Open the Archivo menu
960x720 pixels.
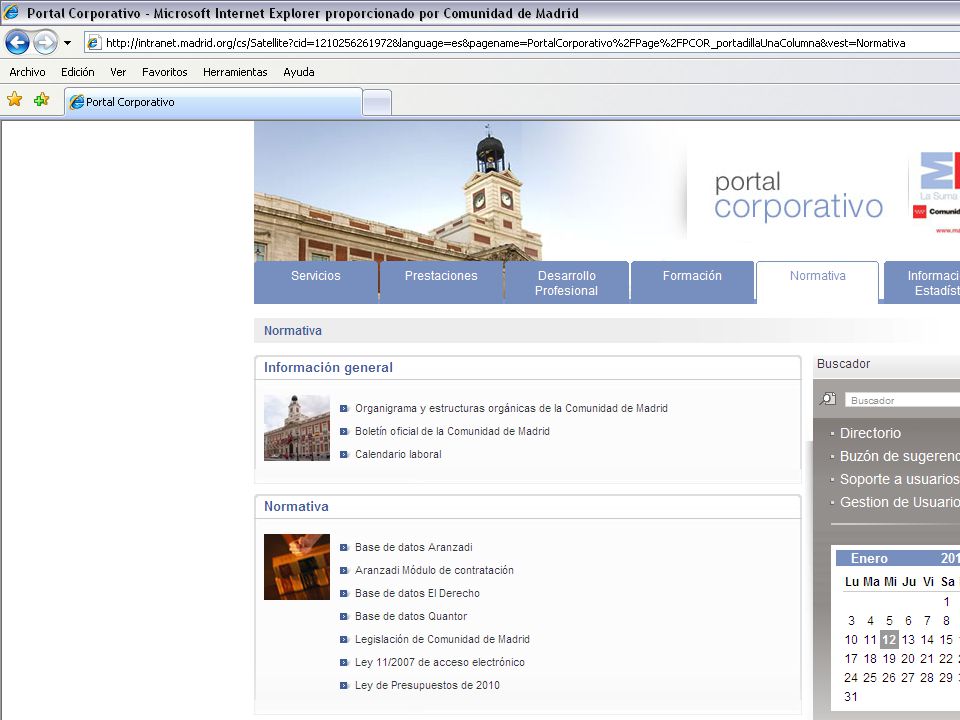(28, 72)
